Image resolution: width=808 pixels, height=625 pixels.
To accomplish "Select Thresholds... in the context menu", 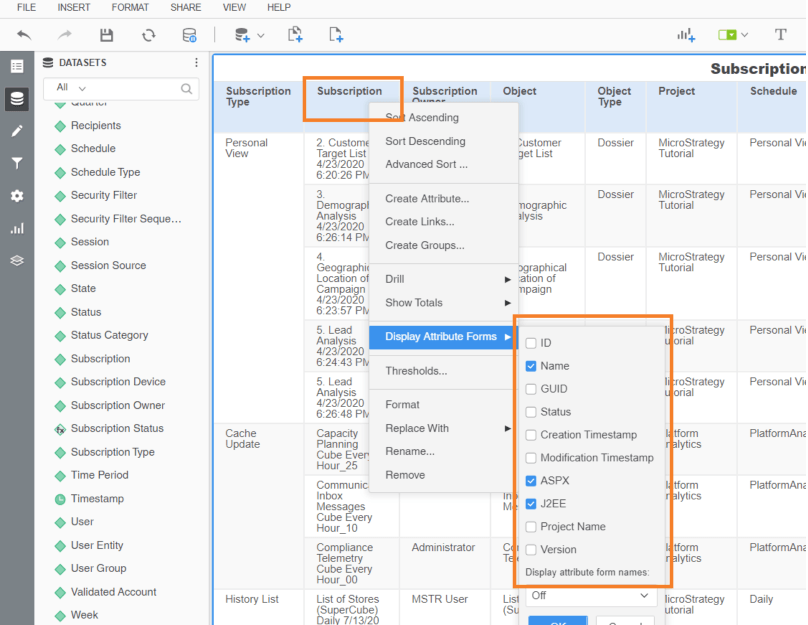I will click(416, 371).
